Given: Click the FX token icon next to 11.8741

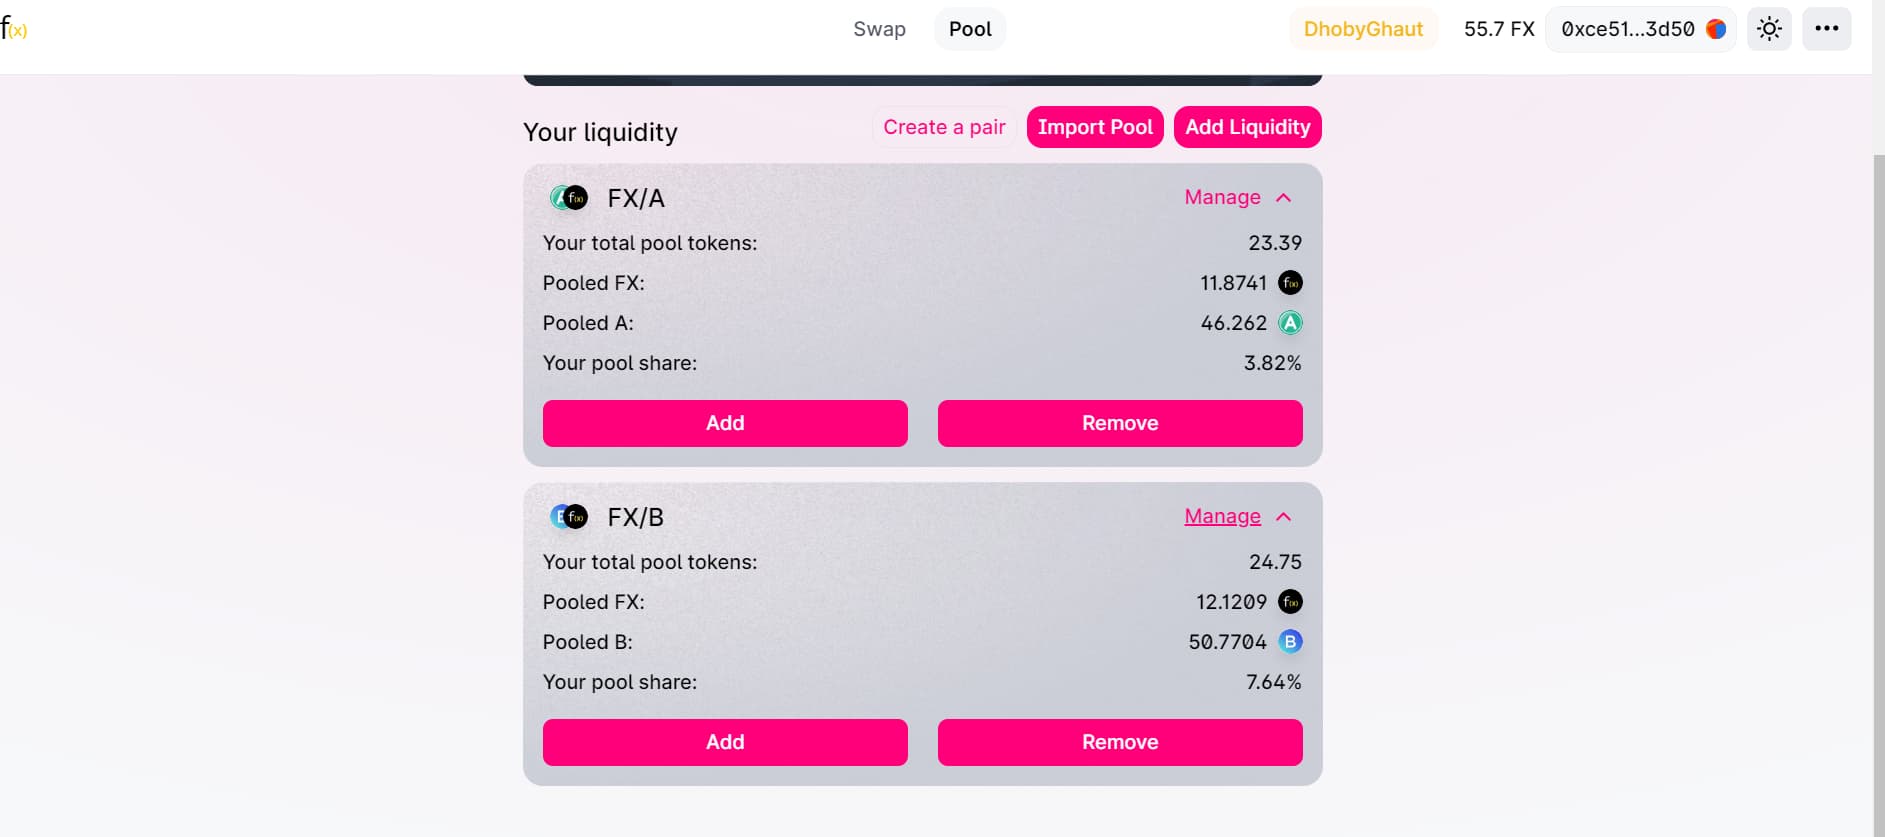Looking at the screenshot, I should pos(1291,283).
